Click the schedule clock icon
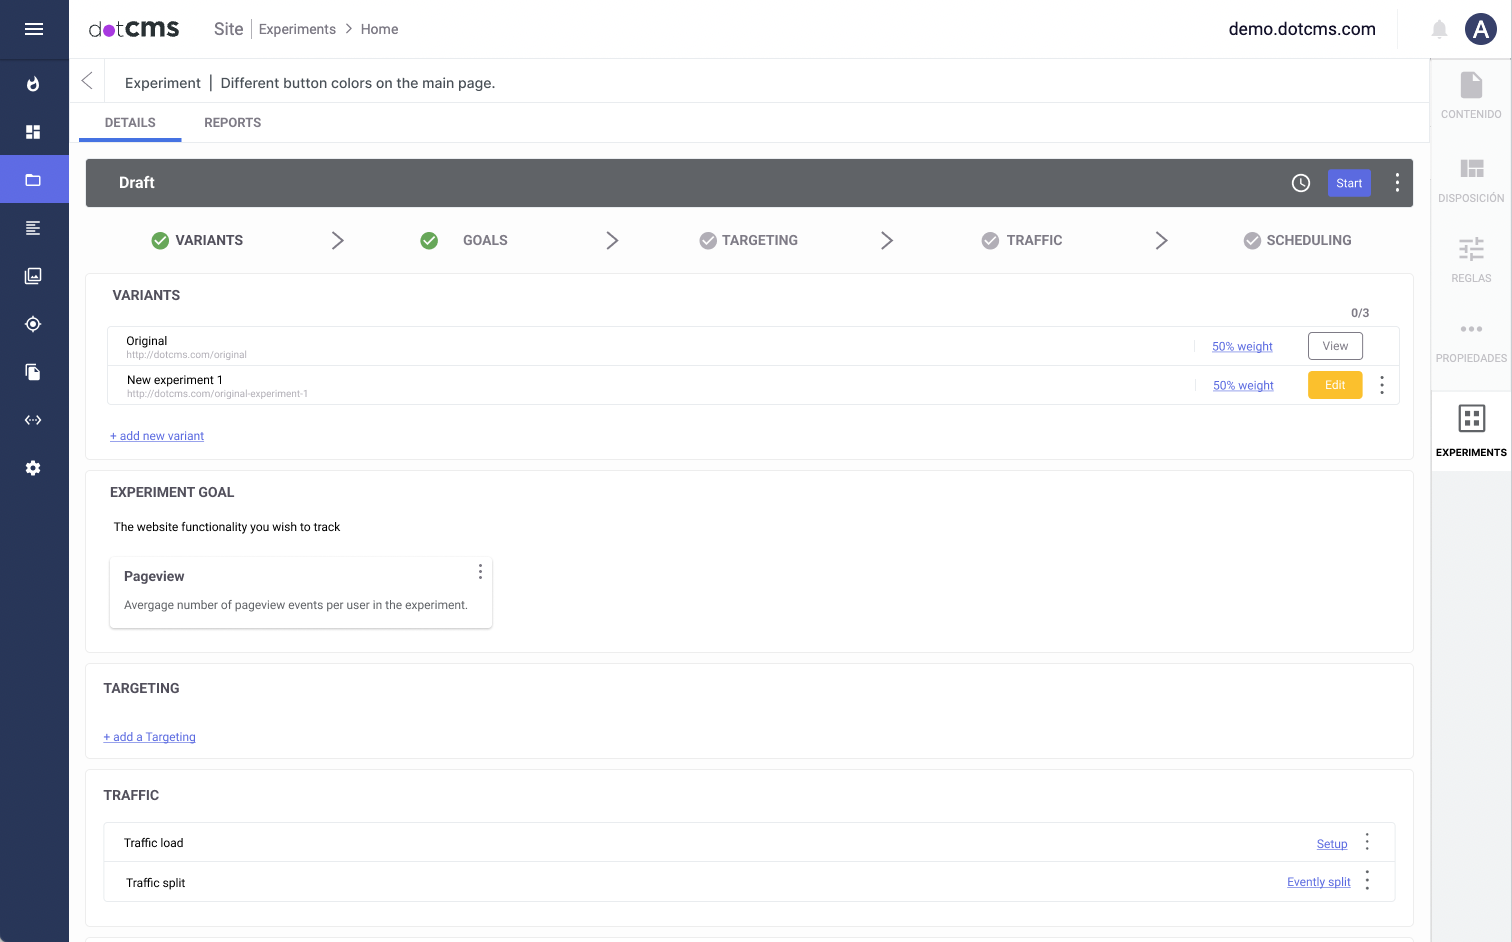 [1300, 183]
